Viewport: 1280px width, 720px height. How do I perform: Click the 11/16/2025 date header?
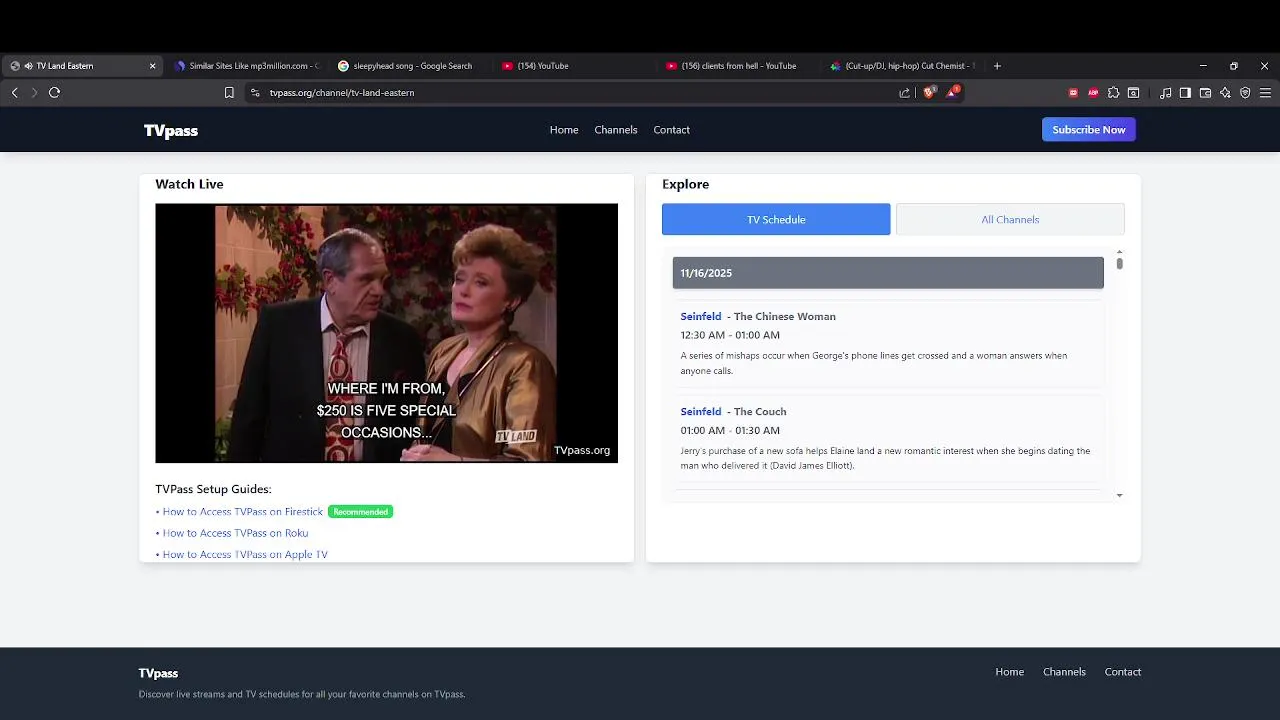[888, 273]
